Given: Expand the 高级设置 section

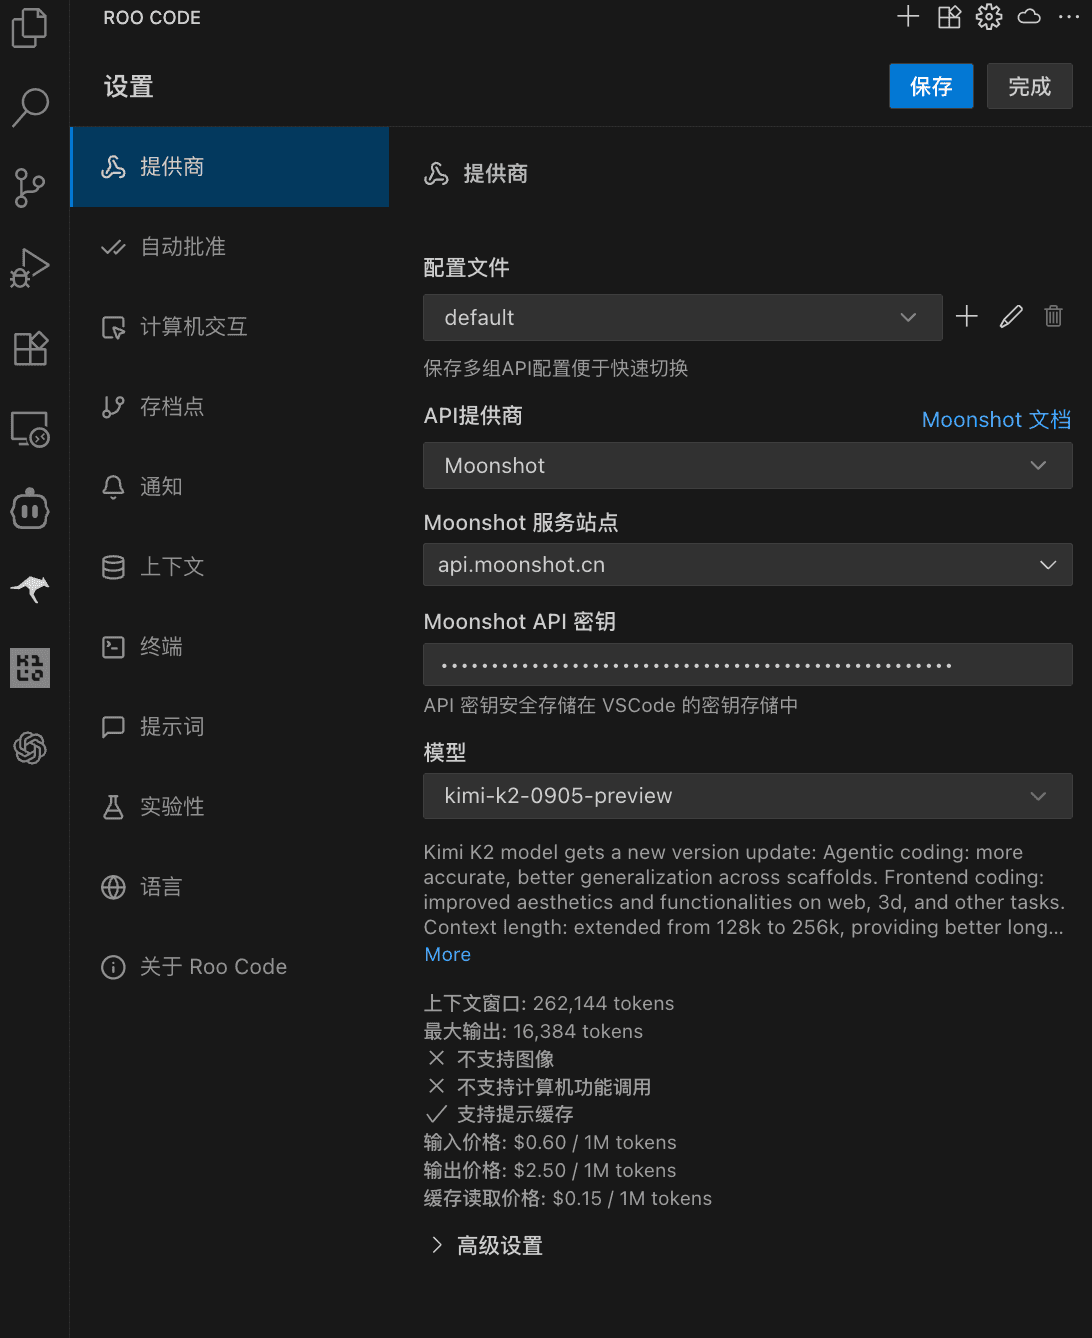Looking at the screenshot, I should (498, 1245).
